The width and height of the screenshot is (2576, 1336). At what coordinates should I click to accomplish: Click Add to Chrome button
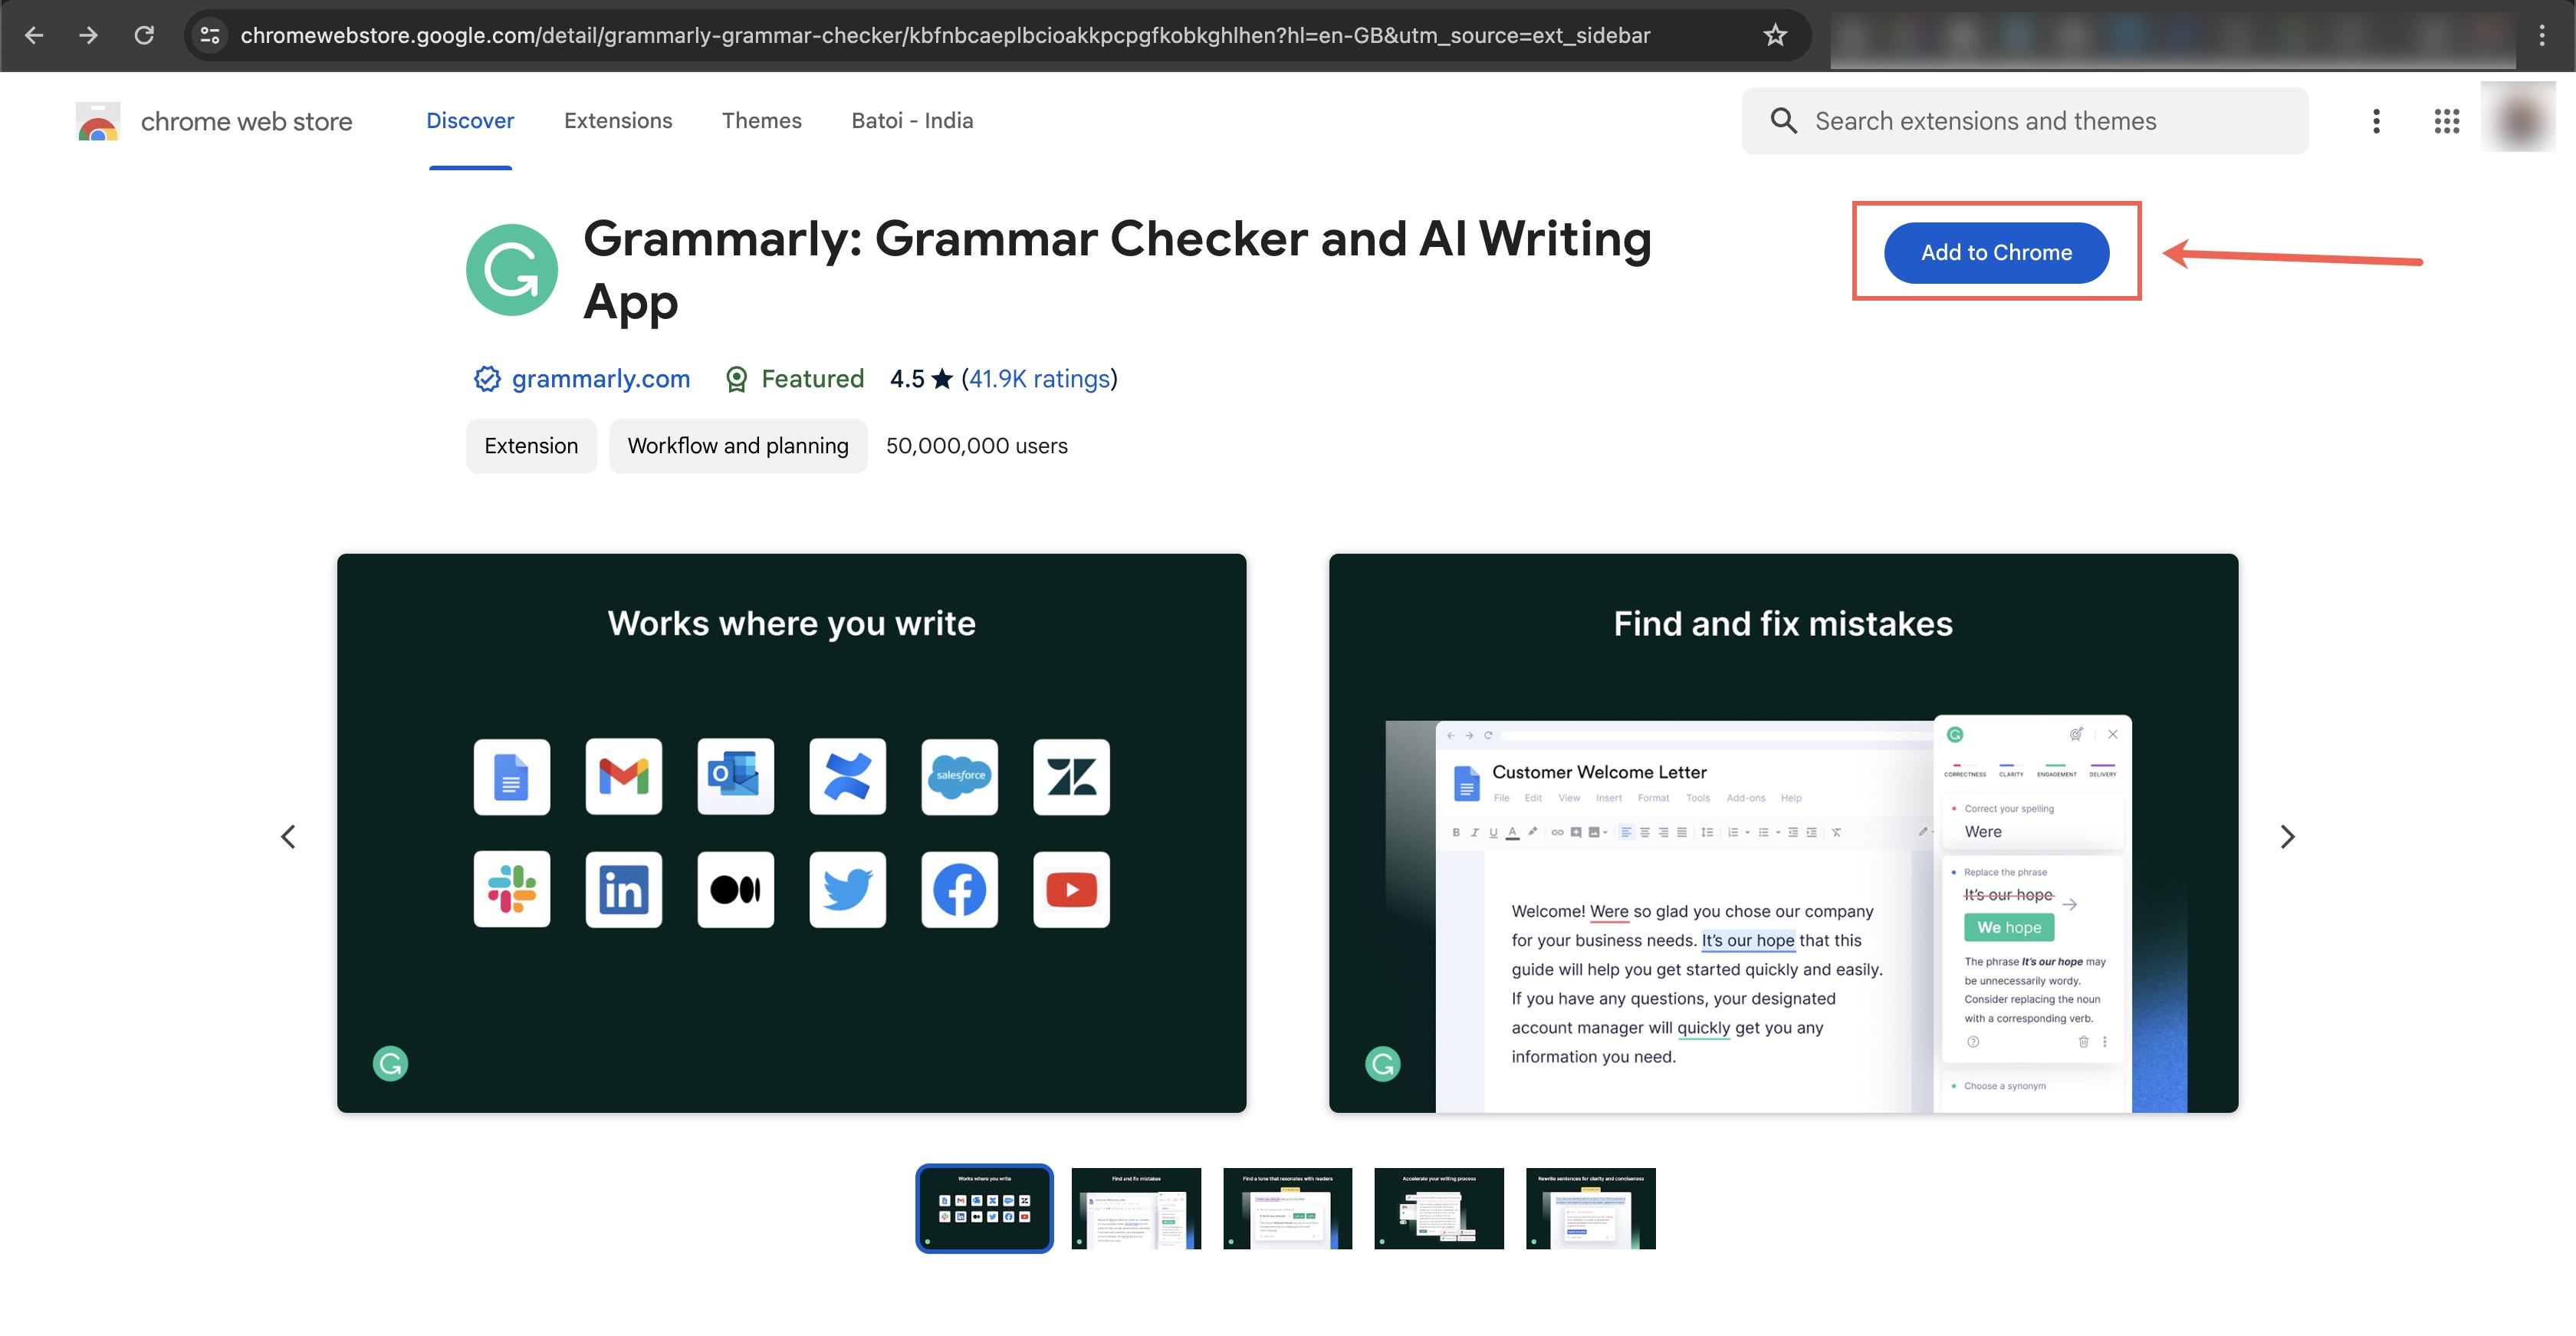(1996, 252)
